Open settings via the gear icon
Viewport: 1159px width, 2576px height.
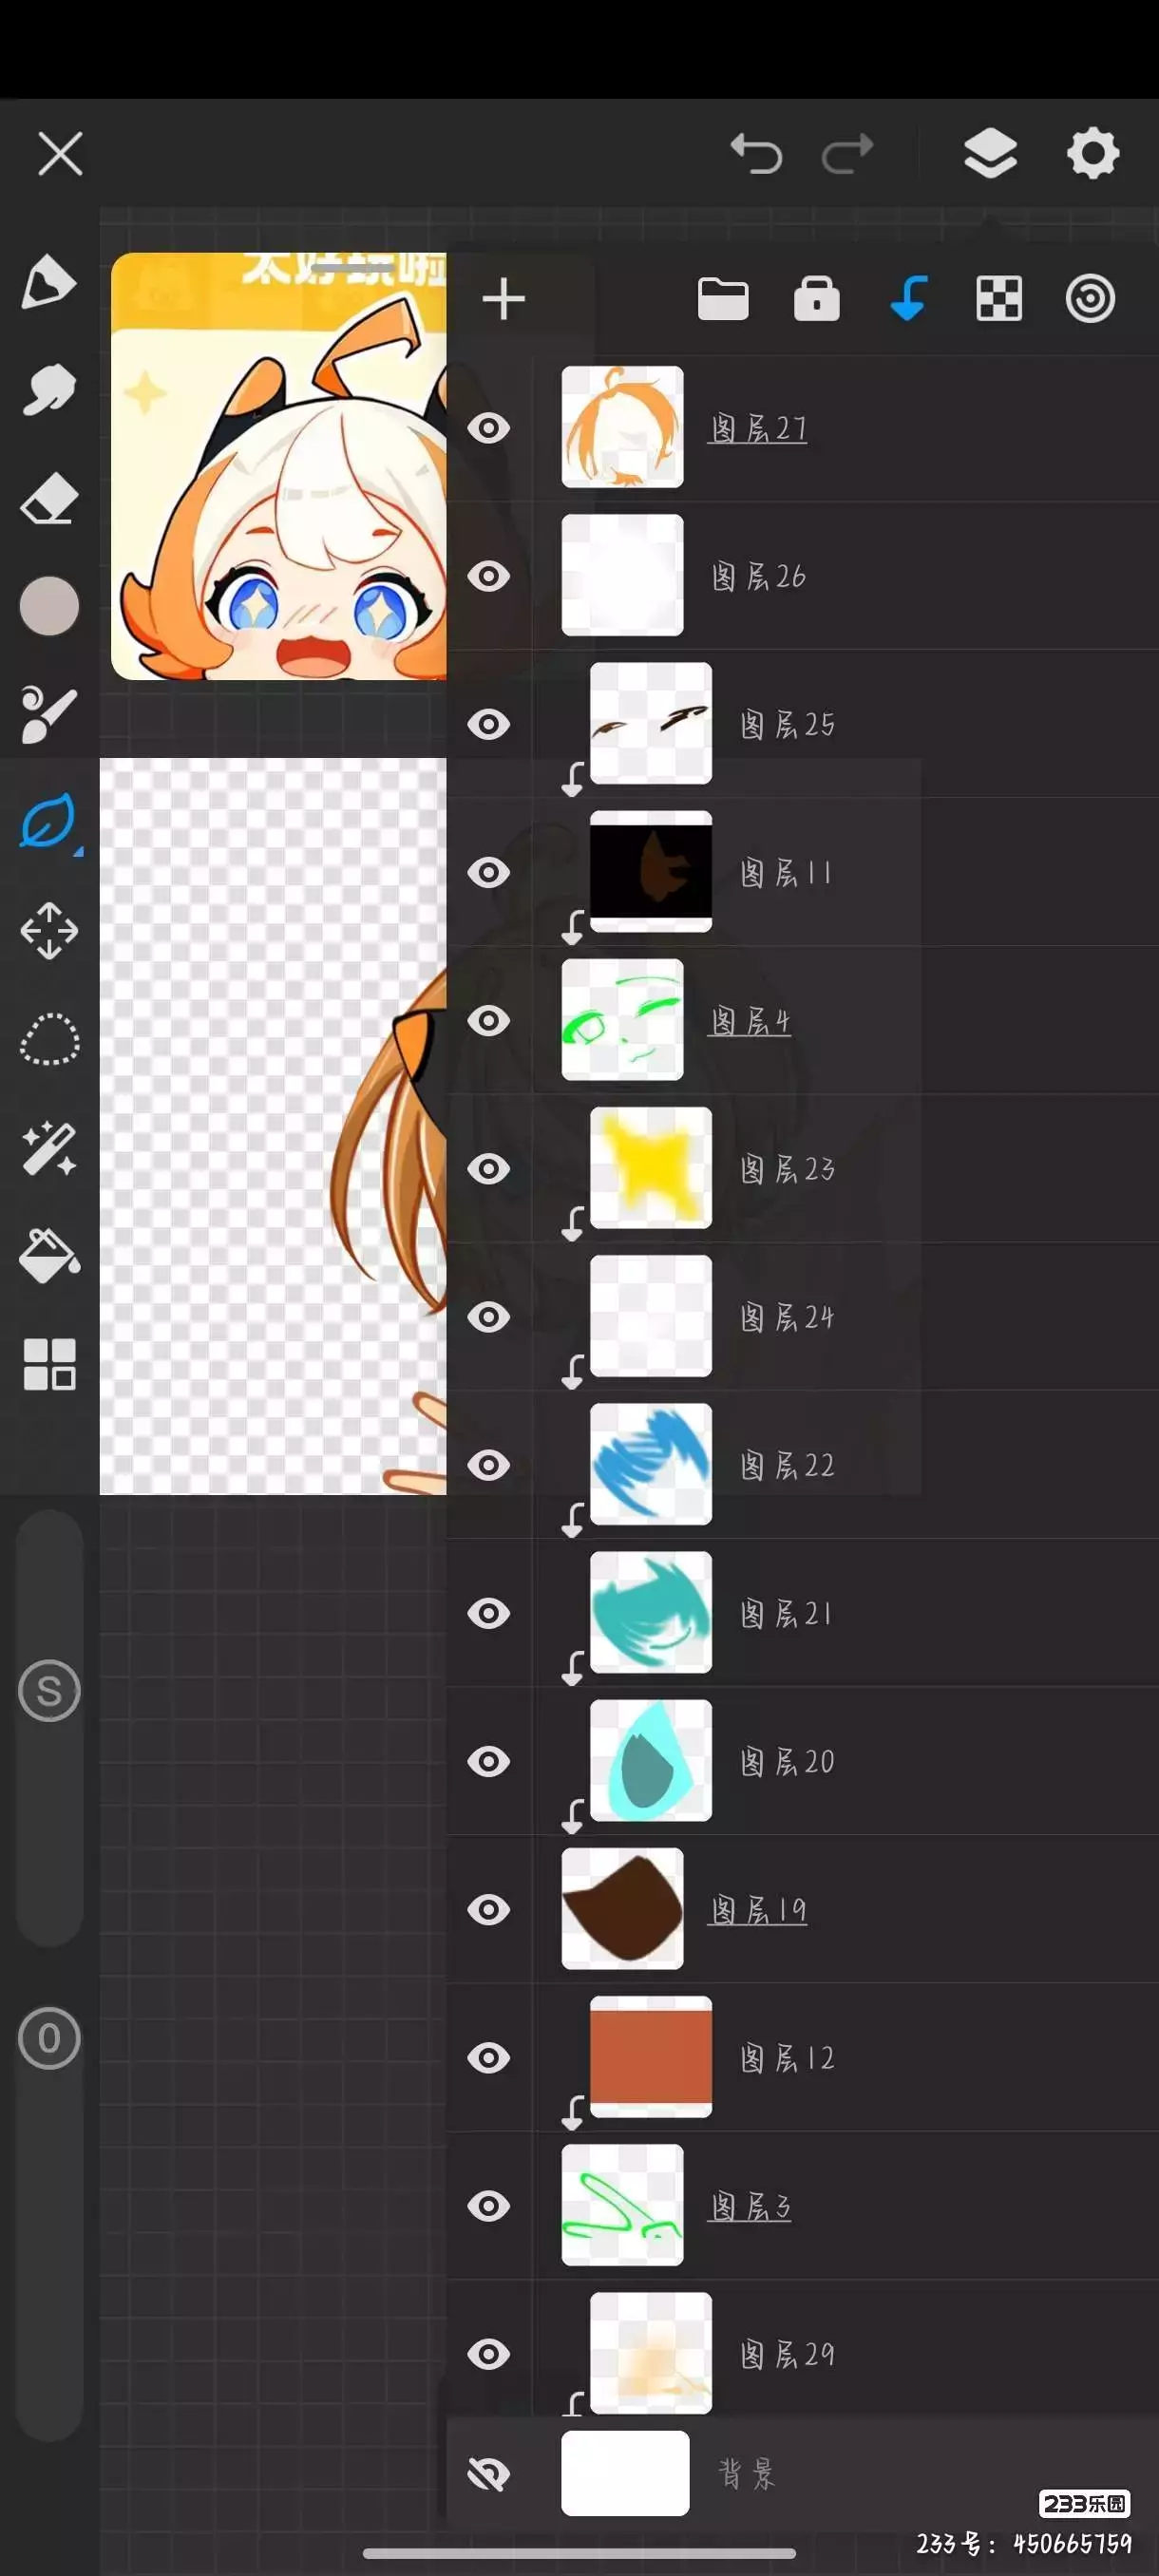pos(1092,154)
